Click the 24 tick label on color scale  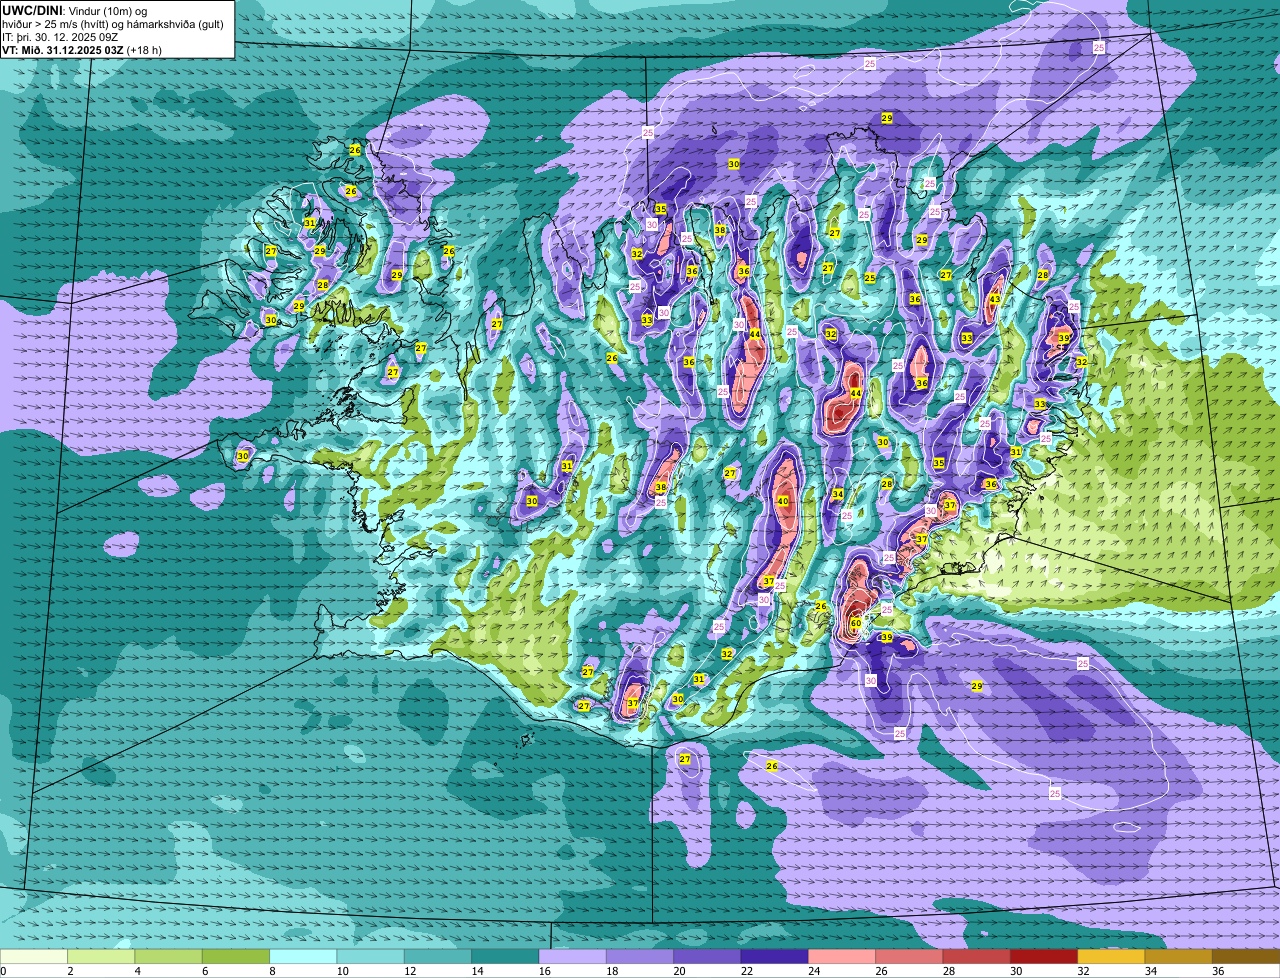[x=814, y=970]
